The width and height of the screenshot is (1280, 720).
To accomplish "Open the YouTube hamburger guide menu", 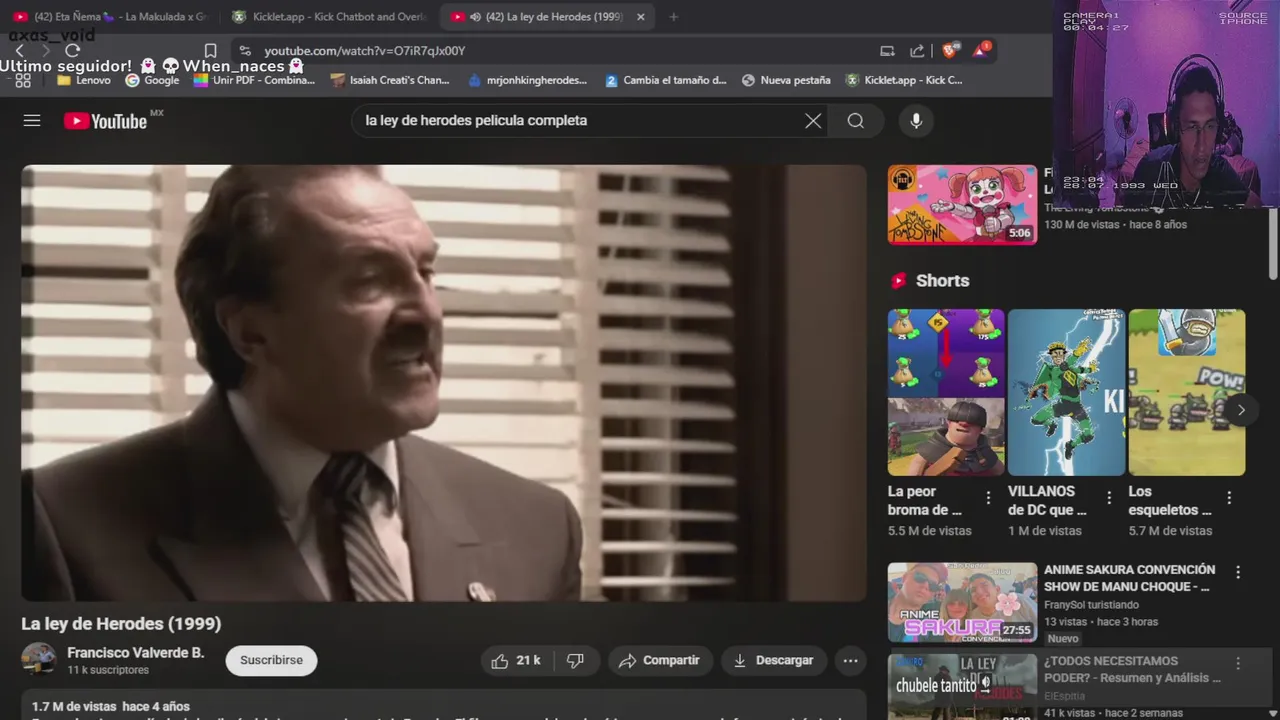I will 32,120.
